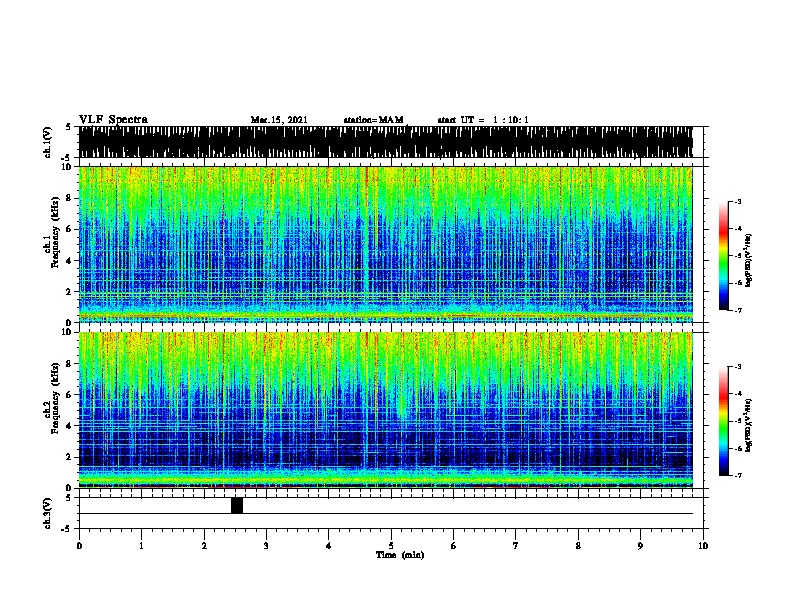
Task: Click the ch.2 colorbar log(PSD) label
Action: pos(749,426)
